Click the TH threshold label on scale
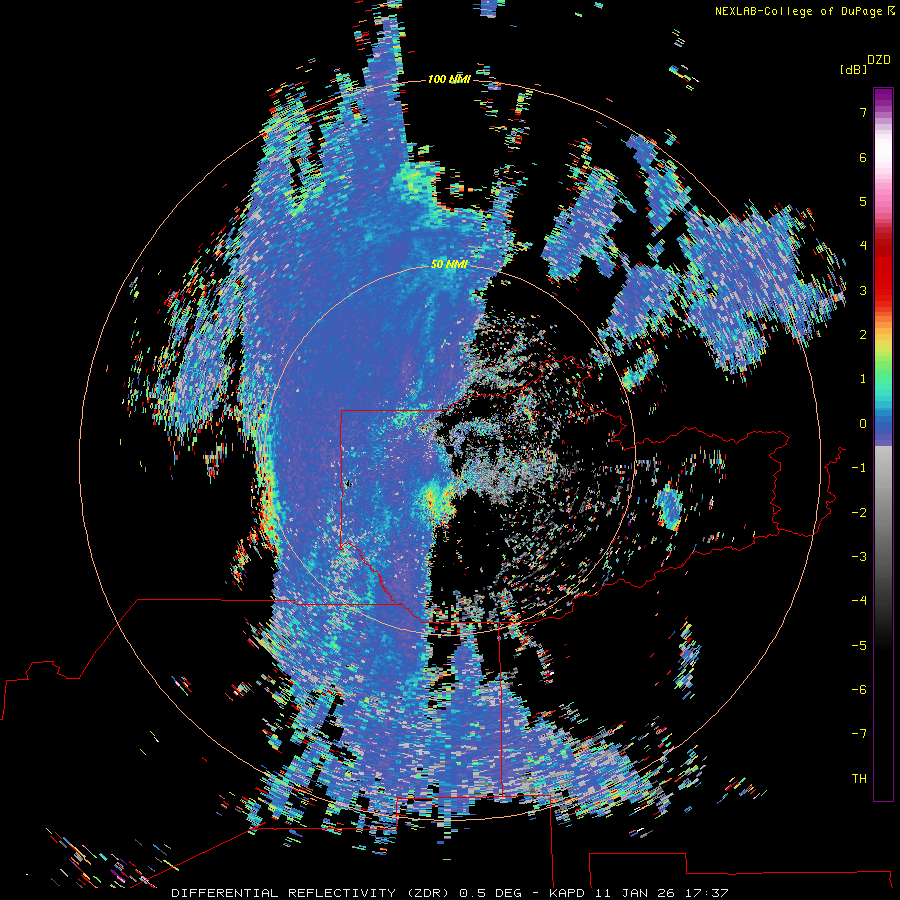The height and width of the screenshot is (900, 900). [x=859, y=779]
